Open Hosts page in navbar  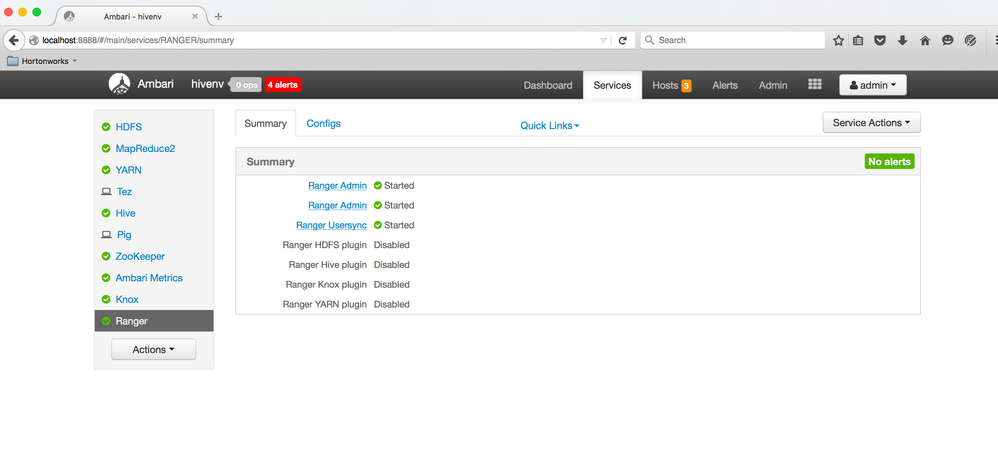click(x=665, y=85)
